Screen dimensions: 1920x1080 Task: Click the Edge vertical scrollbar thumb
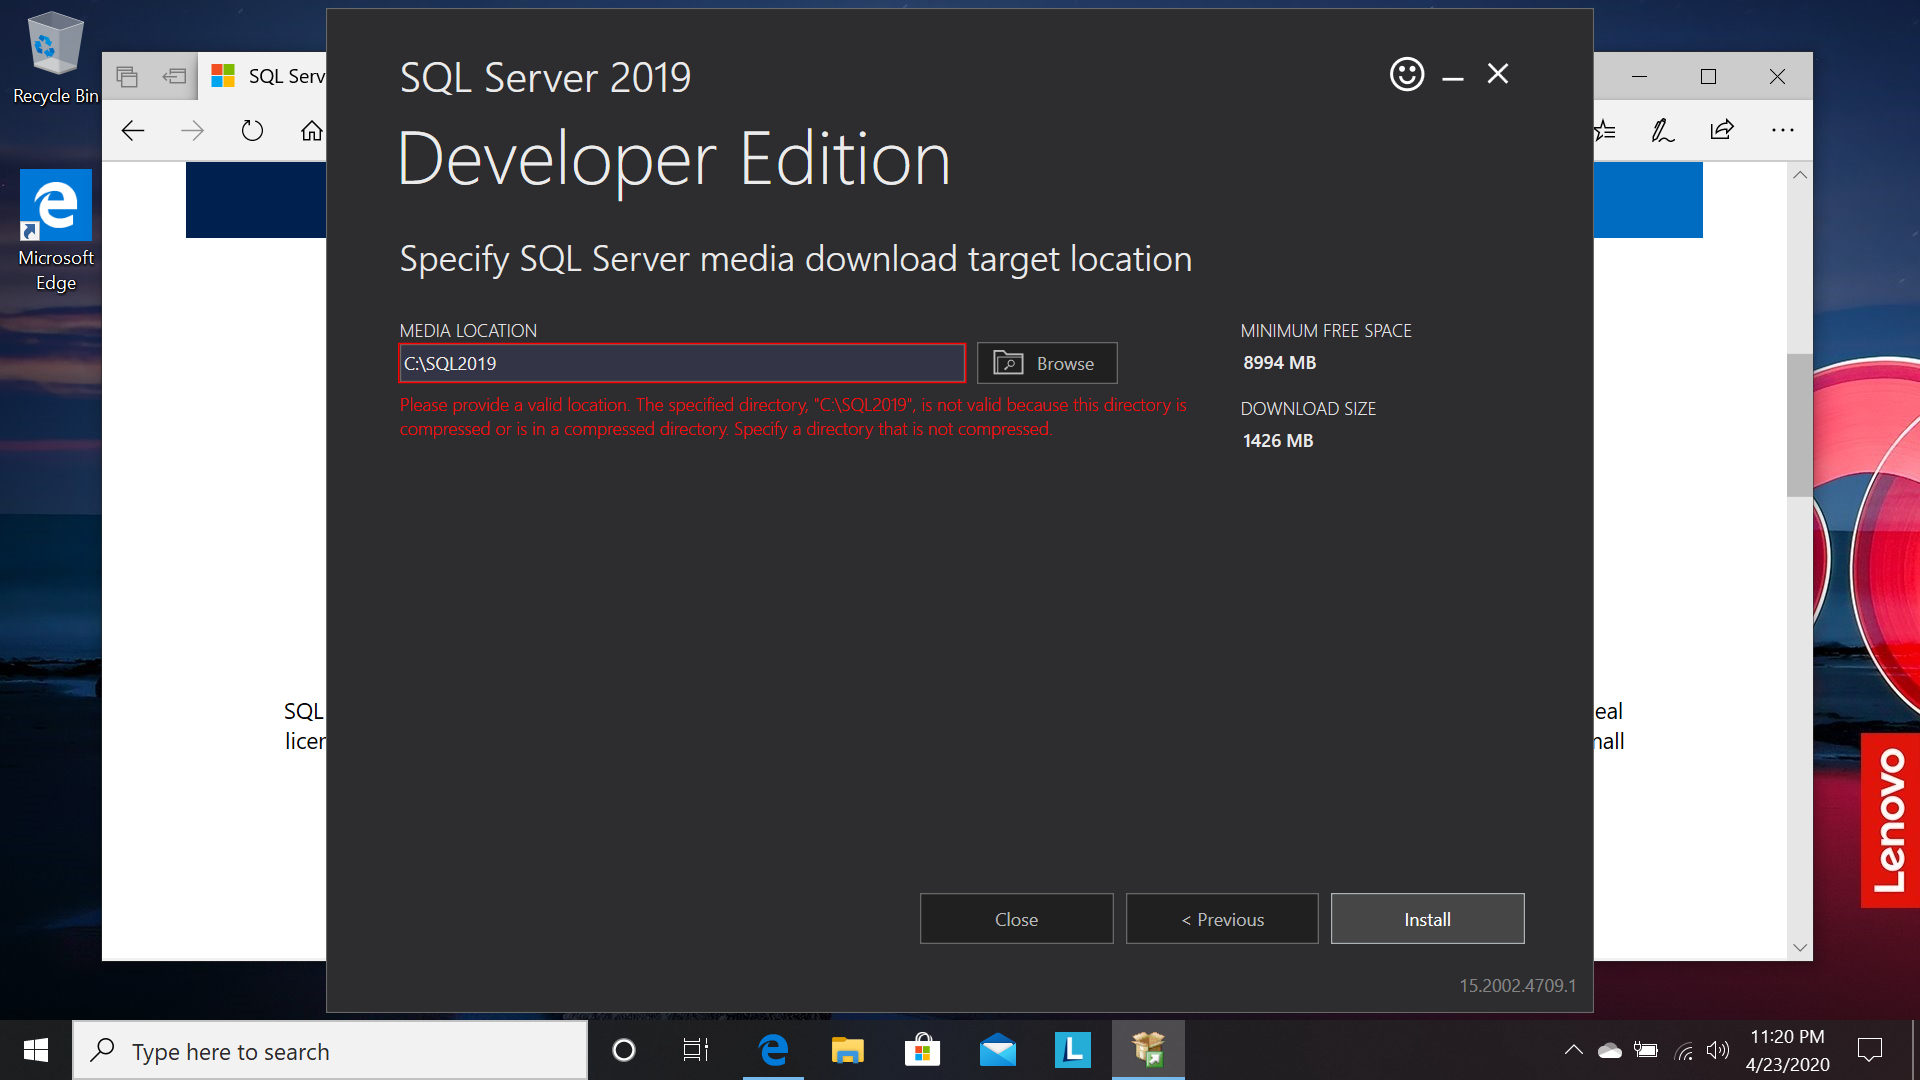coord(1800,425)
